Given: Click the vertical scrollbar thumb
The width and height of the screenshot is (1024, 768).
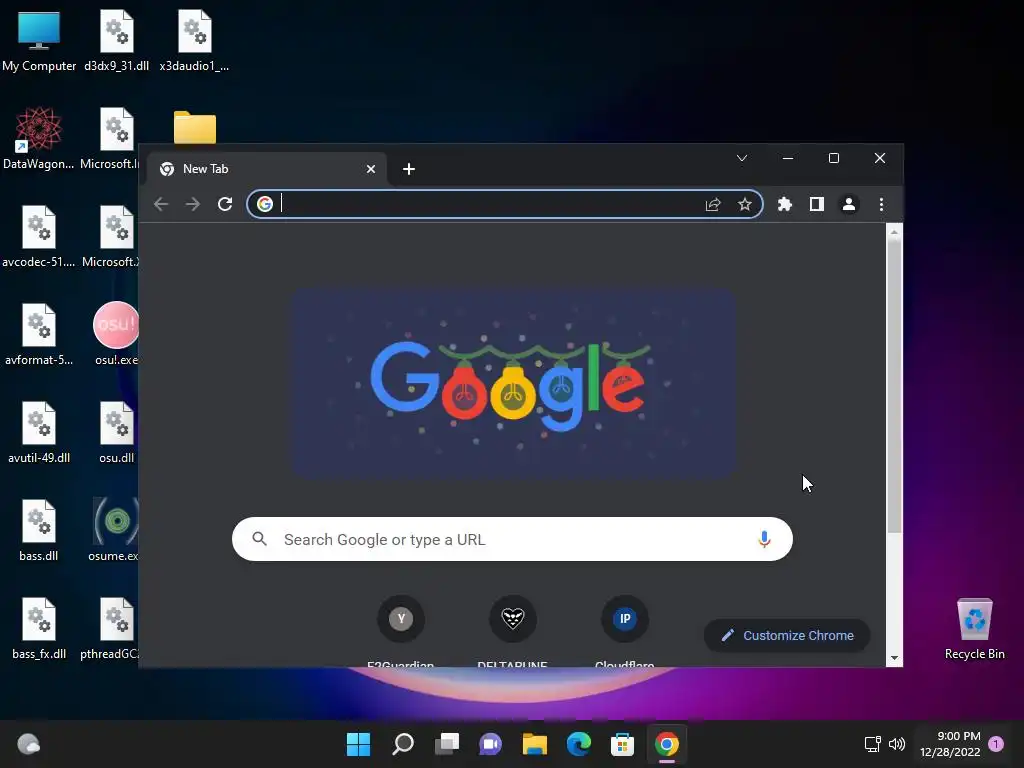Looking at the screenshot, I should [894, 385].
